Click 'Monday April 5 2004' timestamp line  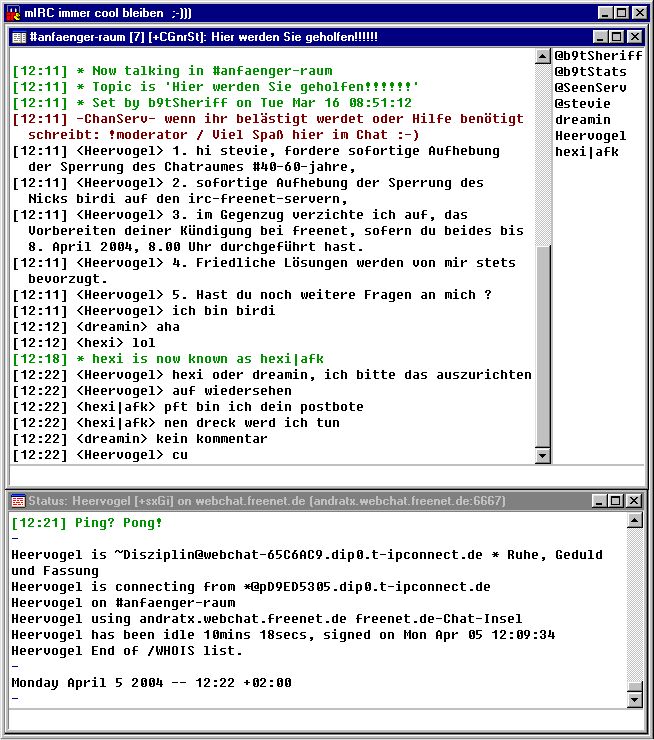(151, 683)
